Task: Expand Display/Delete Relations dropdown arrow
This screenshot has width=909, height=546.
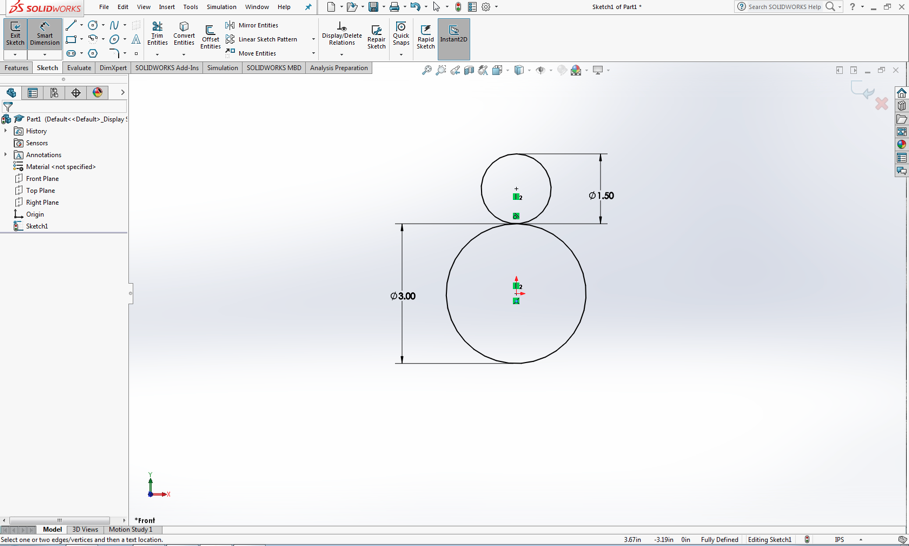Action: 341,54
